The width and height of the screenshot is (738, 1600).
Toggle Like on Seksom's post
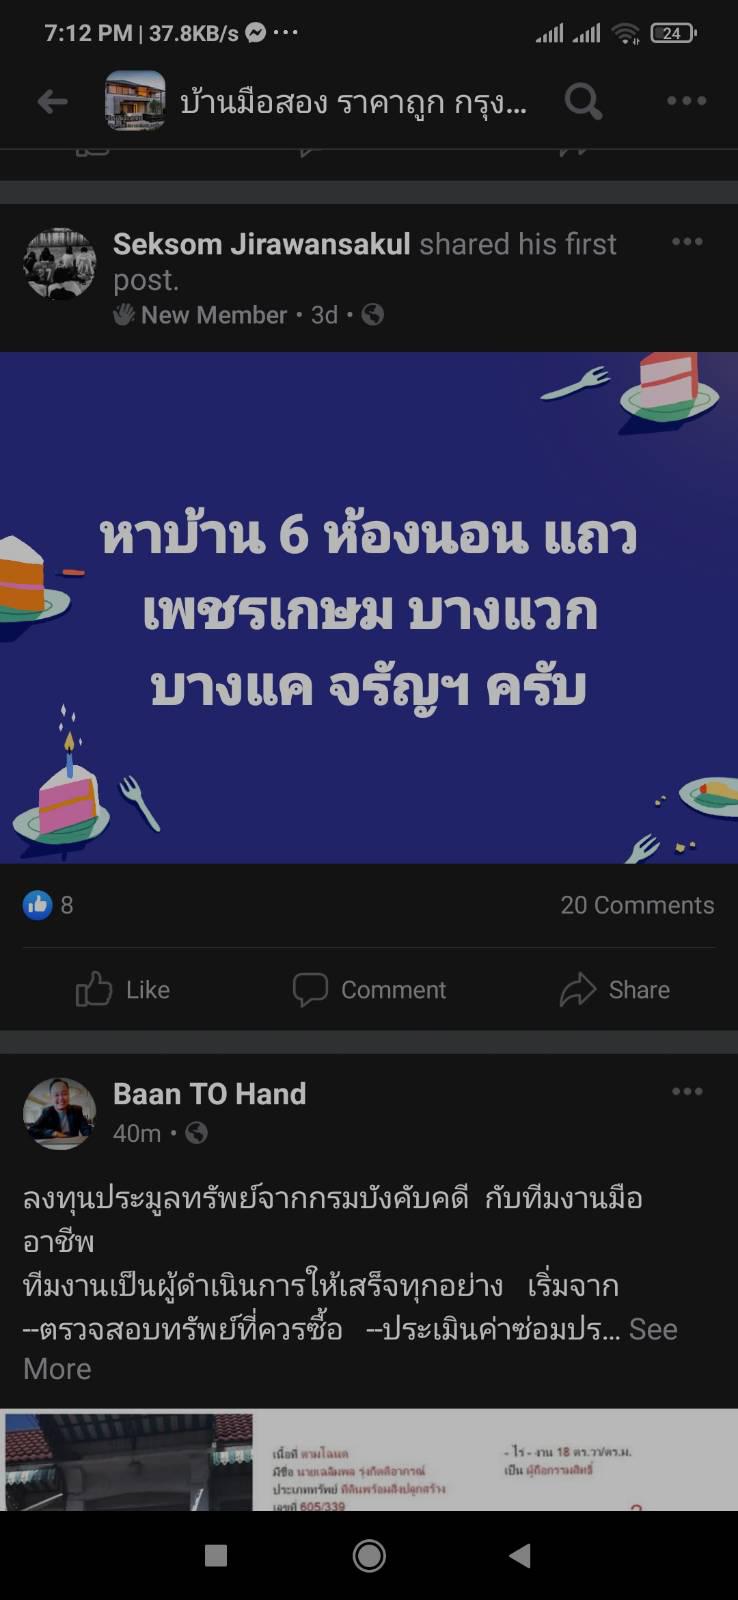pos(123,990)
